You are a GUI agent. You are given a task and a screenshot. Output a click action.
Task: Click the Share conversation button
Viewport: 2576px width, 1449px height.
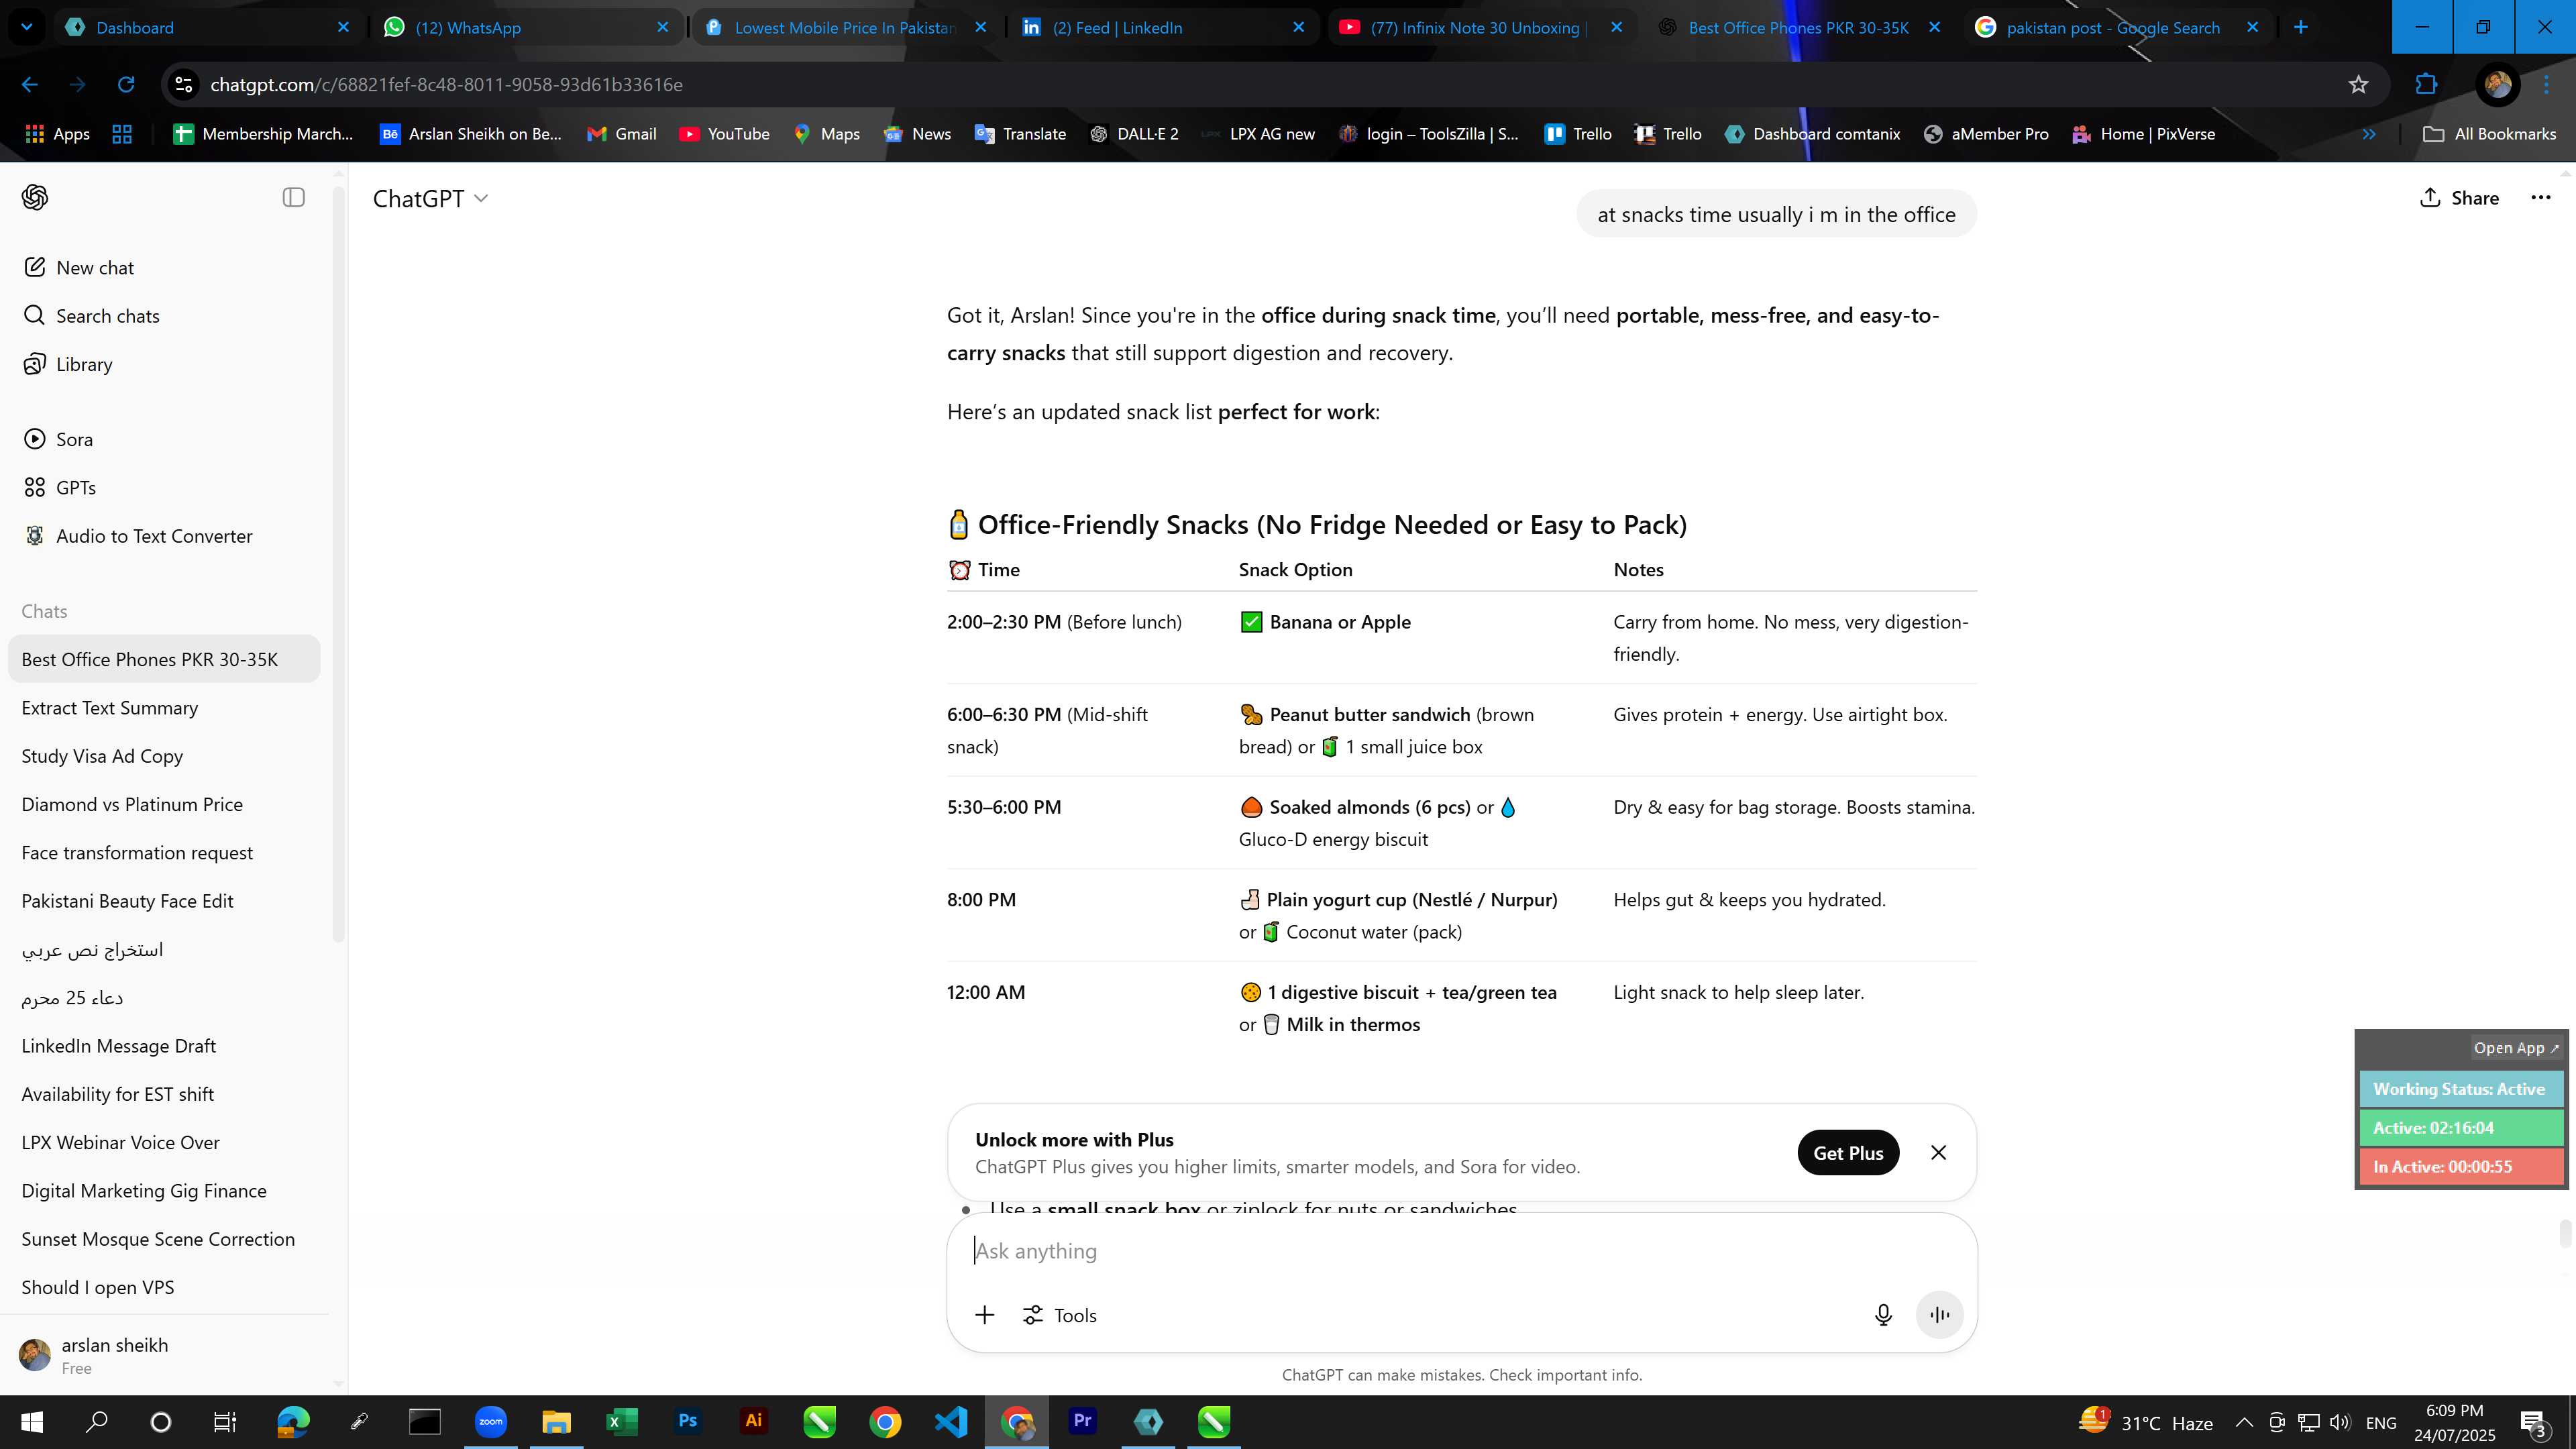[x=2459, y=198]
